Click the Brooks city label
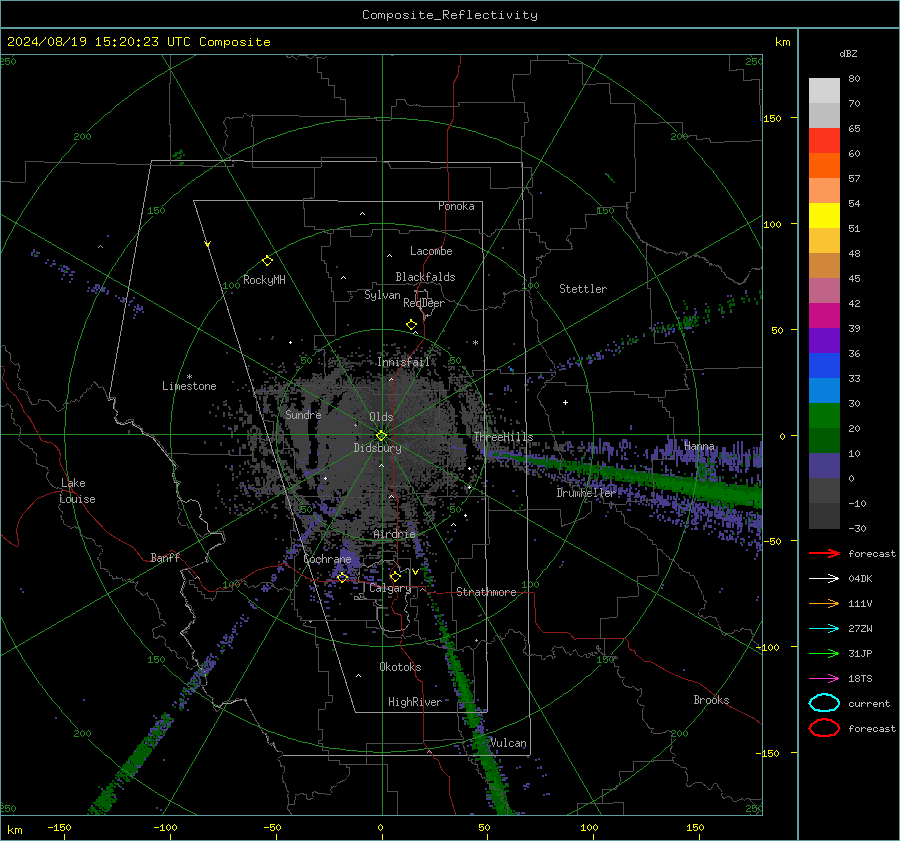This screenshot has height=841, width=900. (x=711, y=700)
